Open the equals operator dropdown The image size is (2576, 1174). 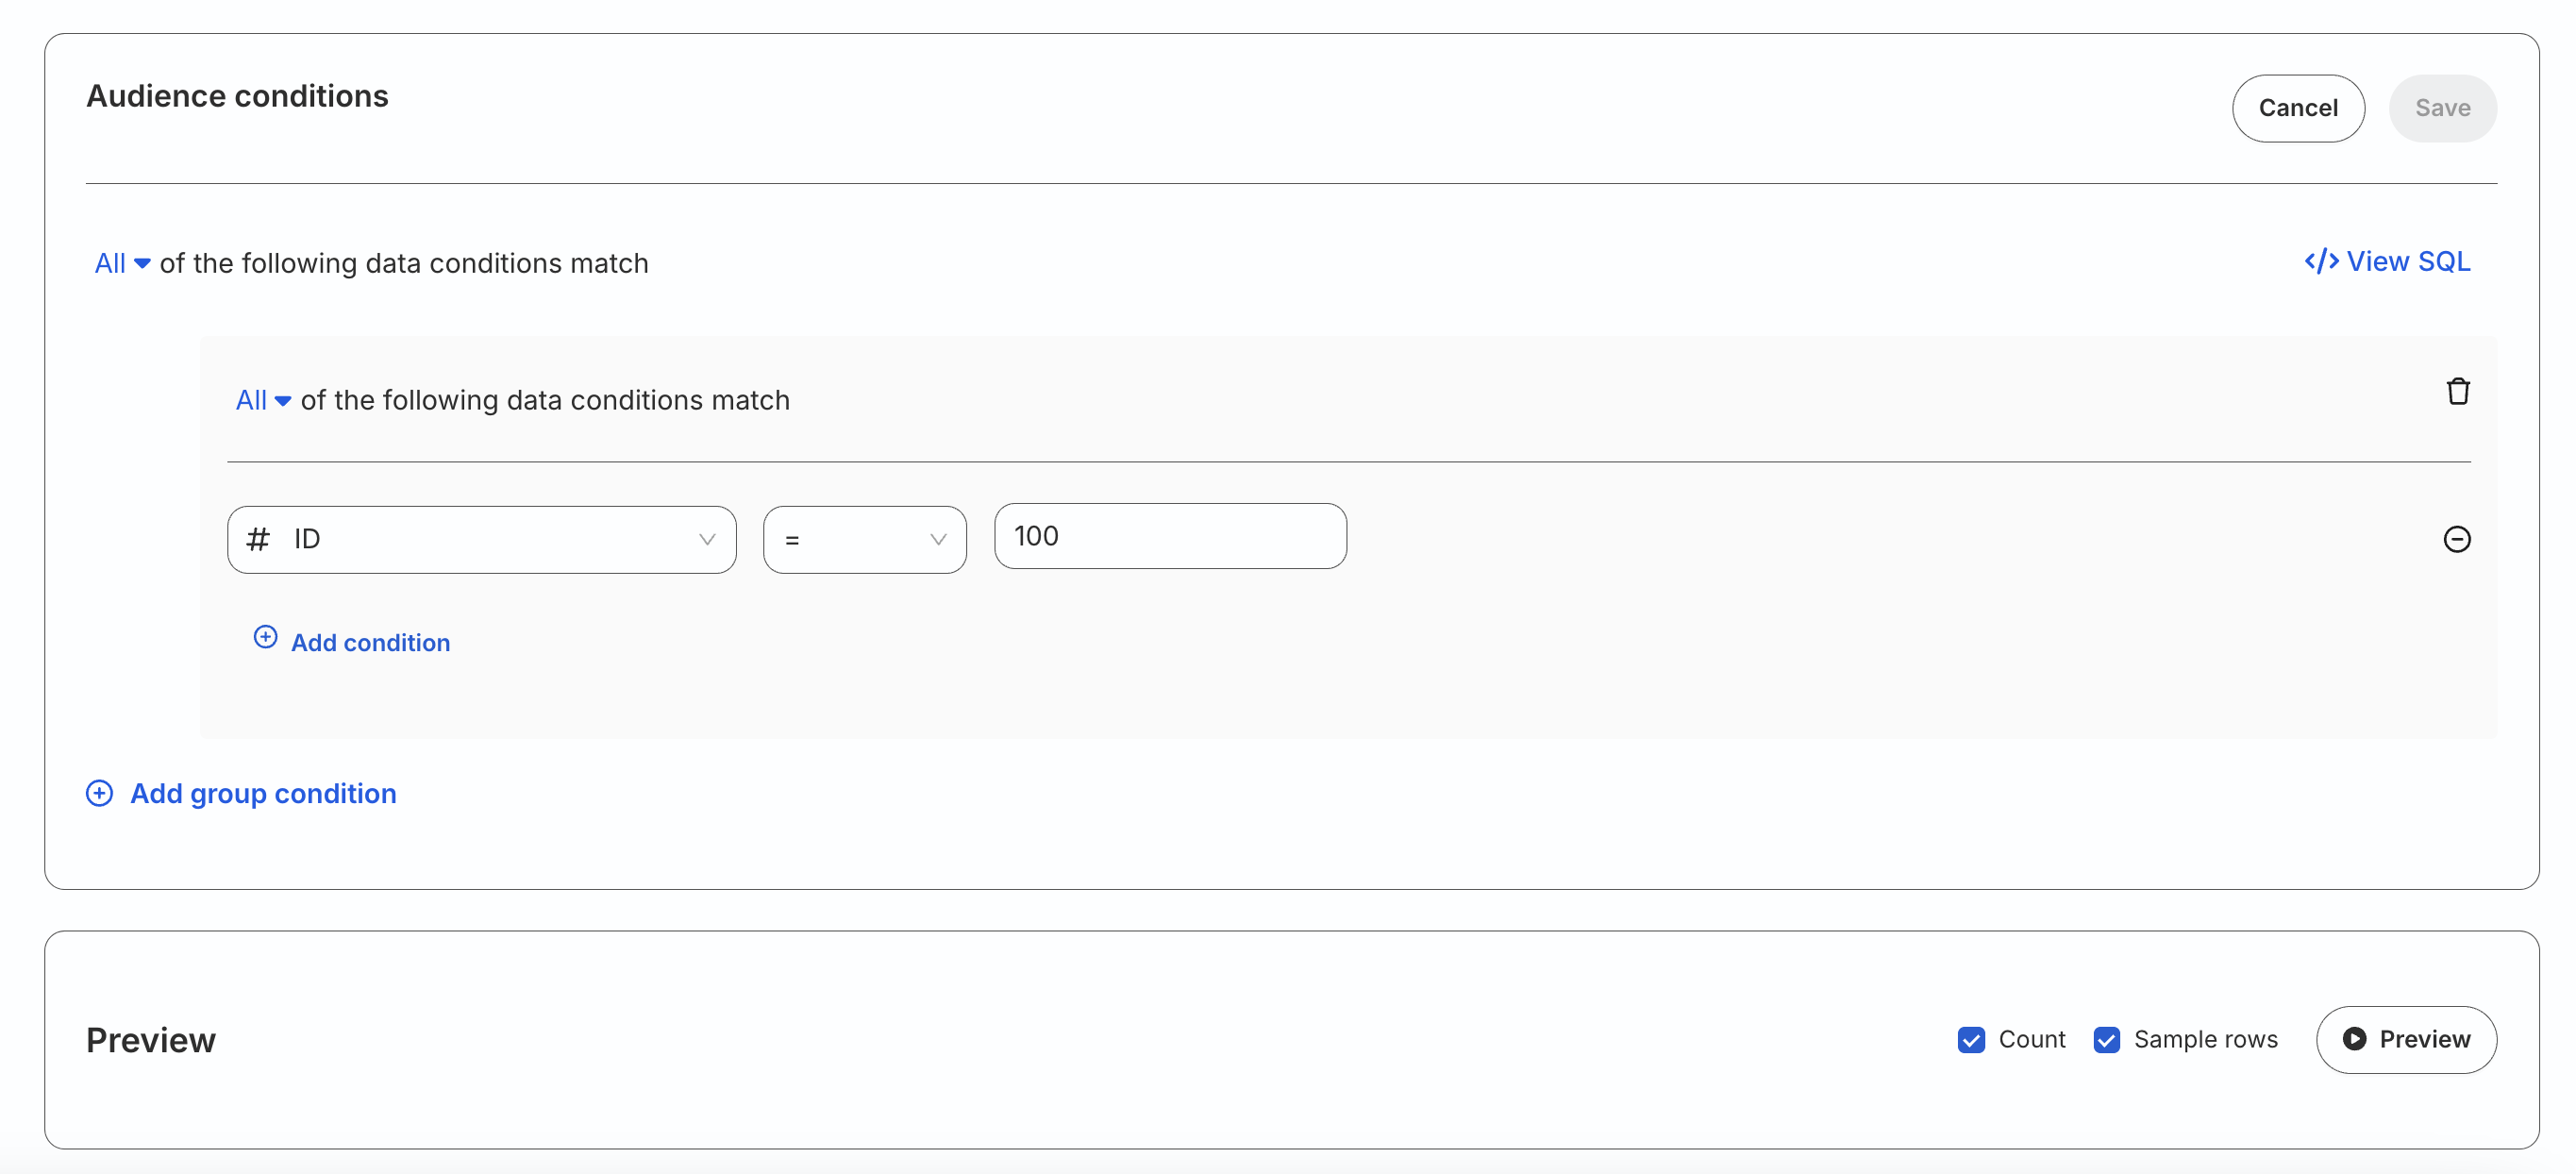pyautogui.click(x=864, y=539)
